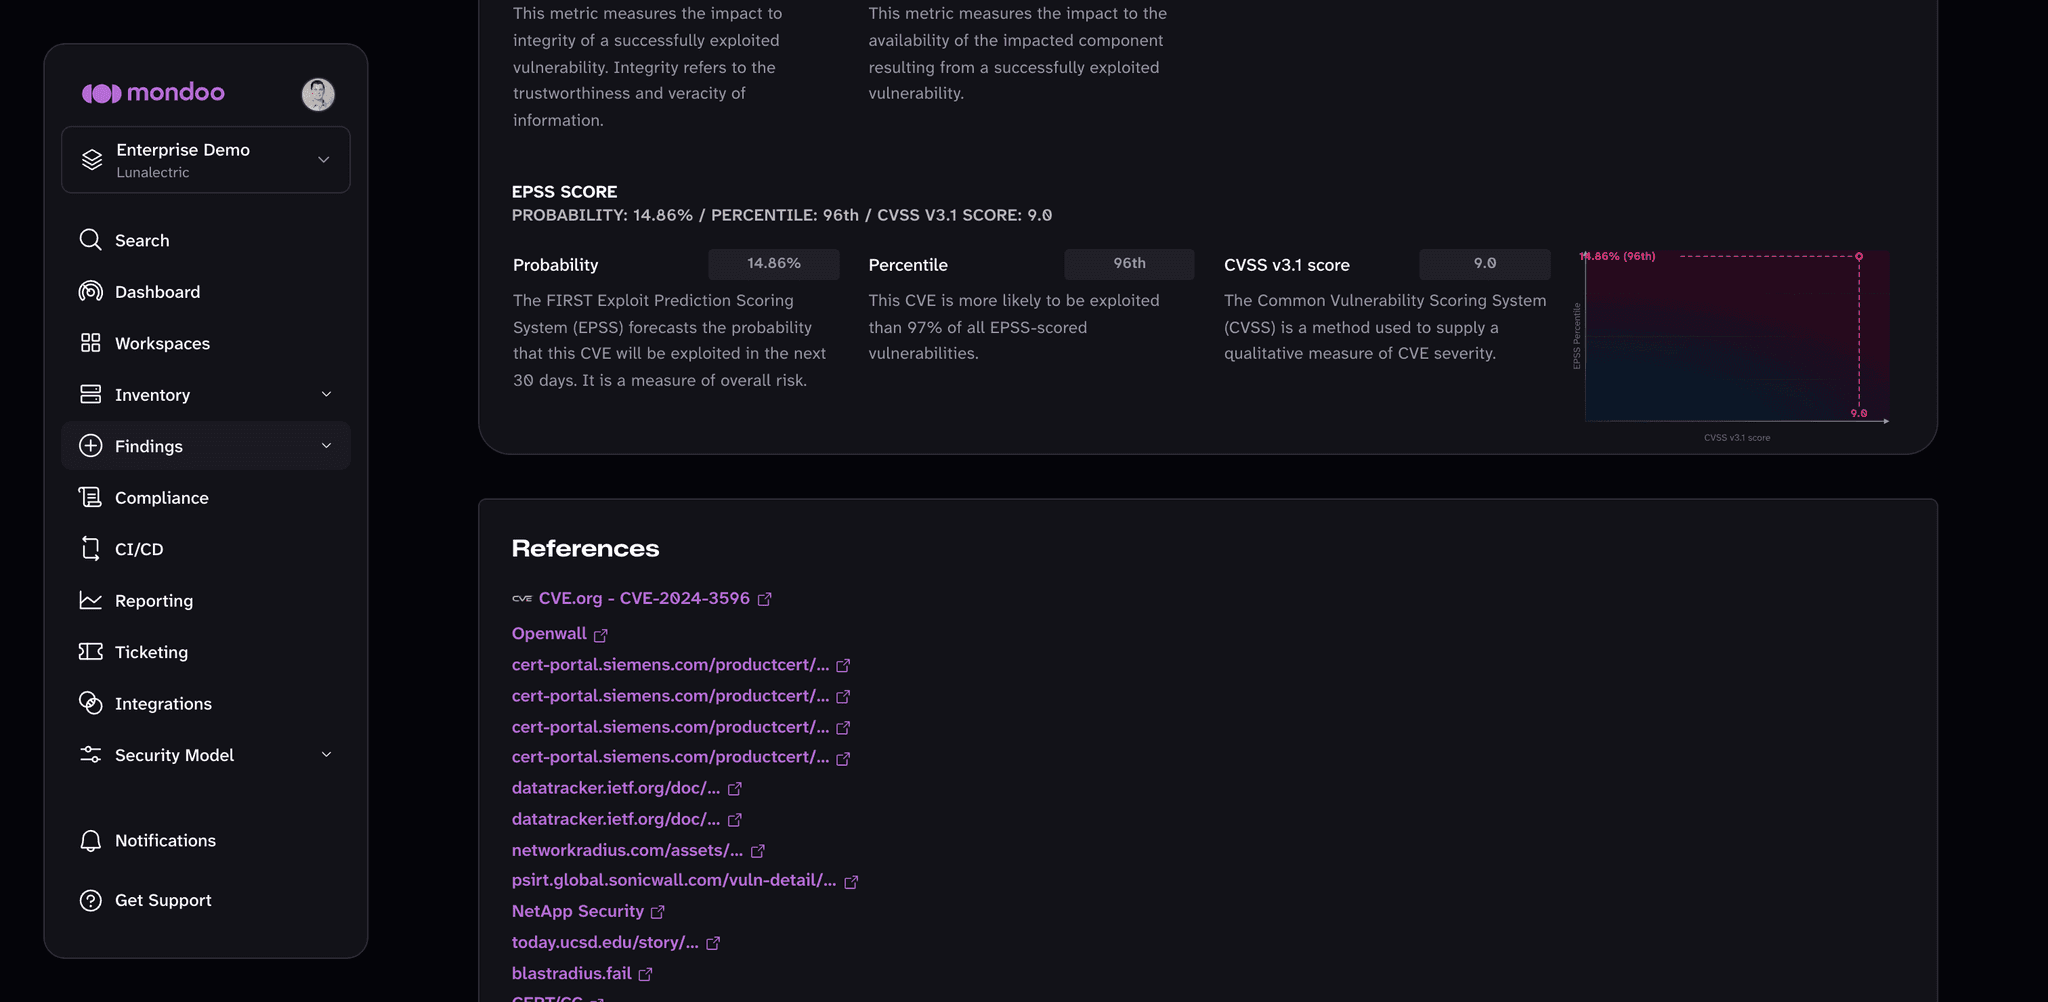Click external-link icon next to NetApp Security
Screen dimensions: 2048x1002
(658, 912)
